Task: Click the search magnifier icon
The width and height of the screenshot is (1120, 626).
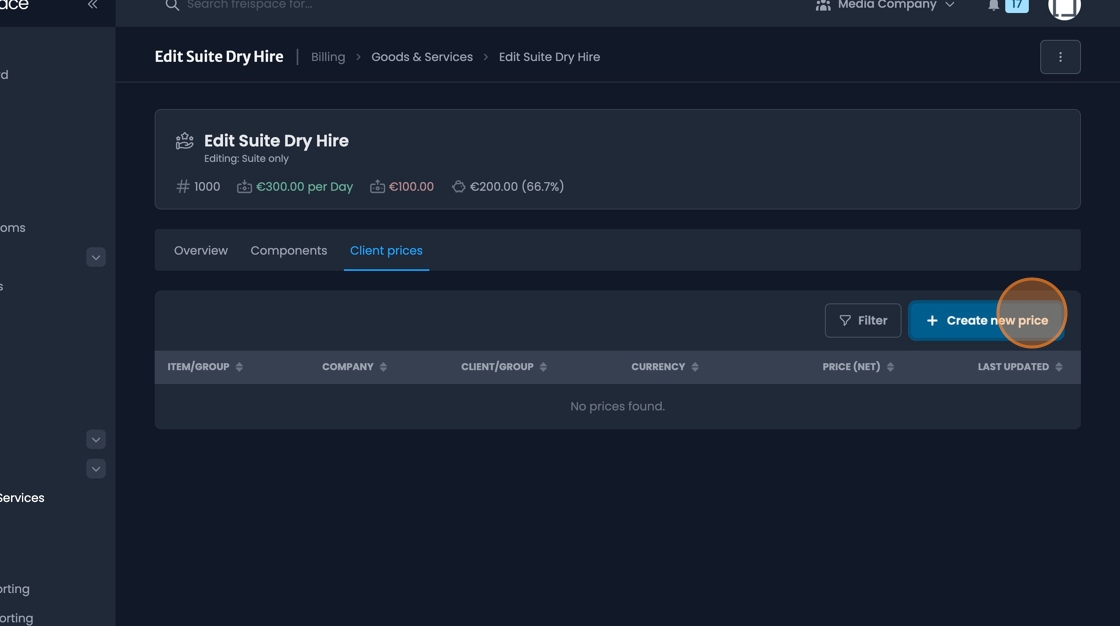Action: pos(171,5)
